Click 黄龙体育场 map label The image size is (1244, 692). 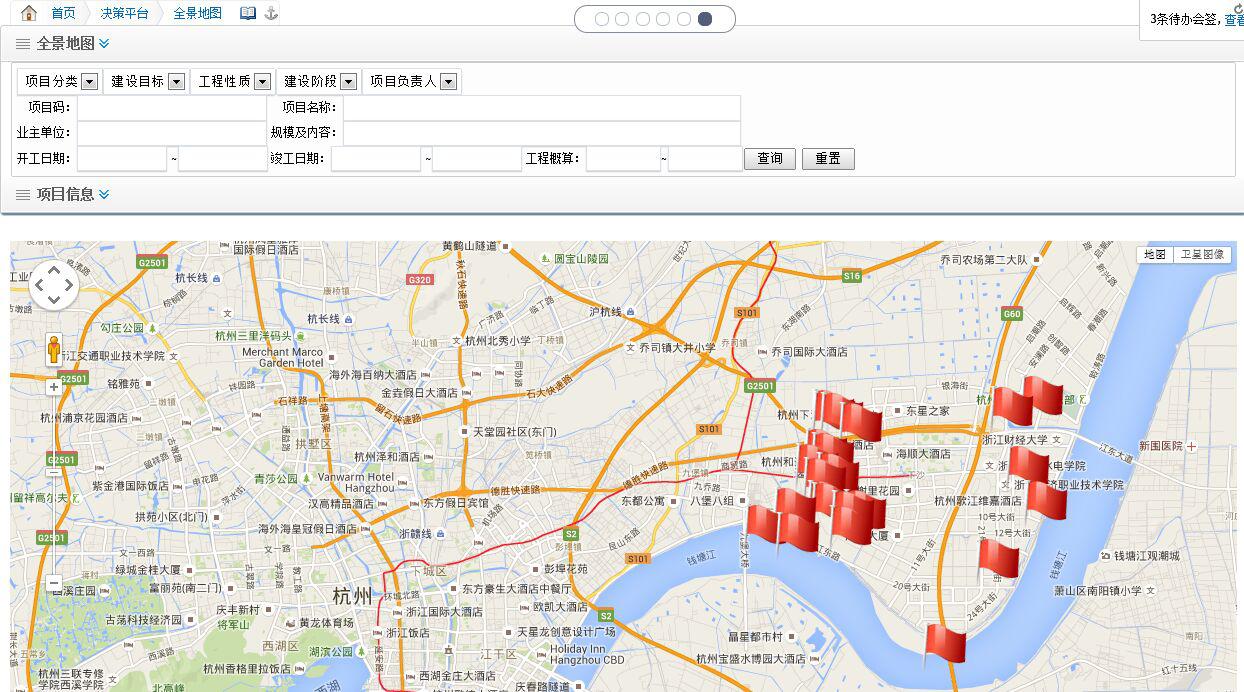click(x=325, y=623)
